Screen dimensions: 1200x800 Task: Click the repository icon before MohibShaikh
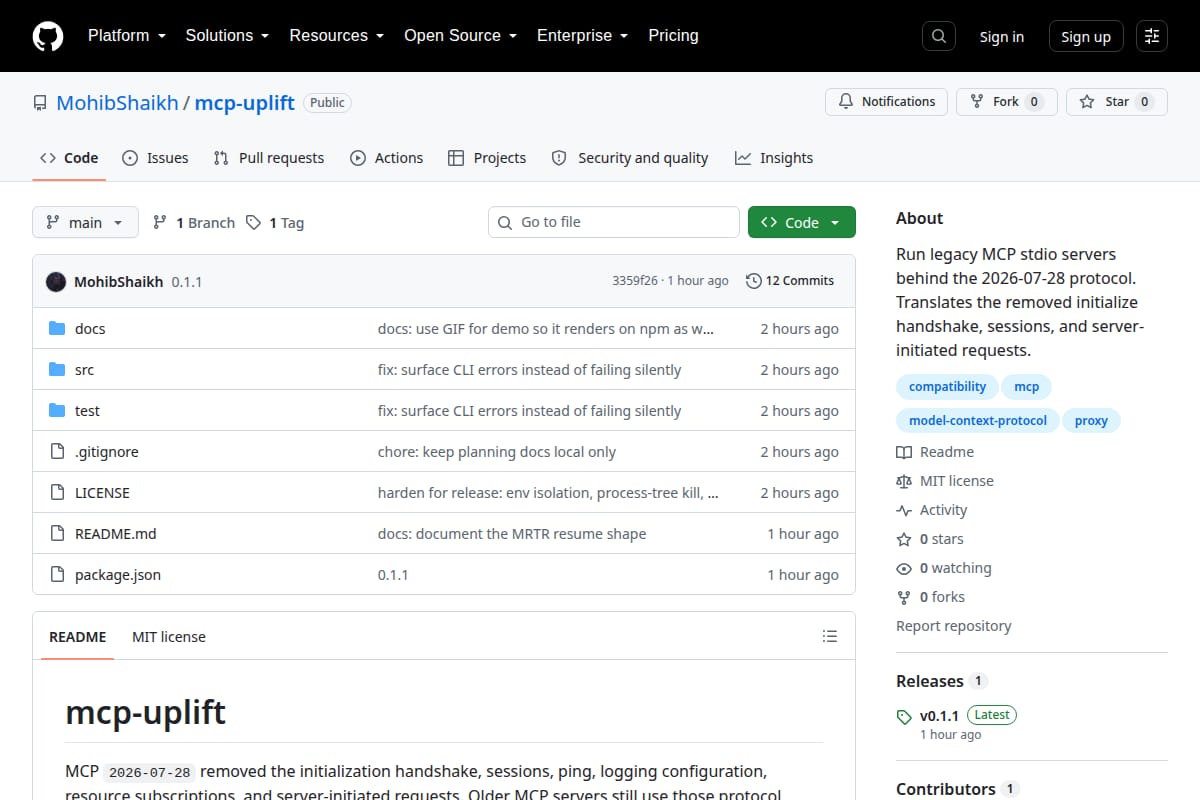[40, 103]
